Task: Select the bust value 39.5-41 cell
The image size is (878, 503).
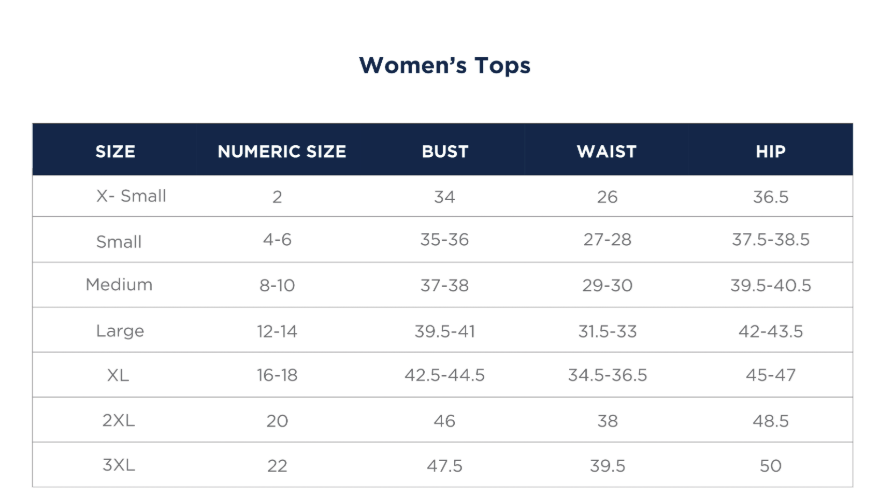Action: pos(445,331)
